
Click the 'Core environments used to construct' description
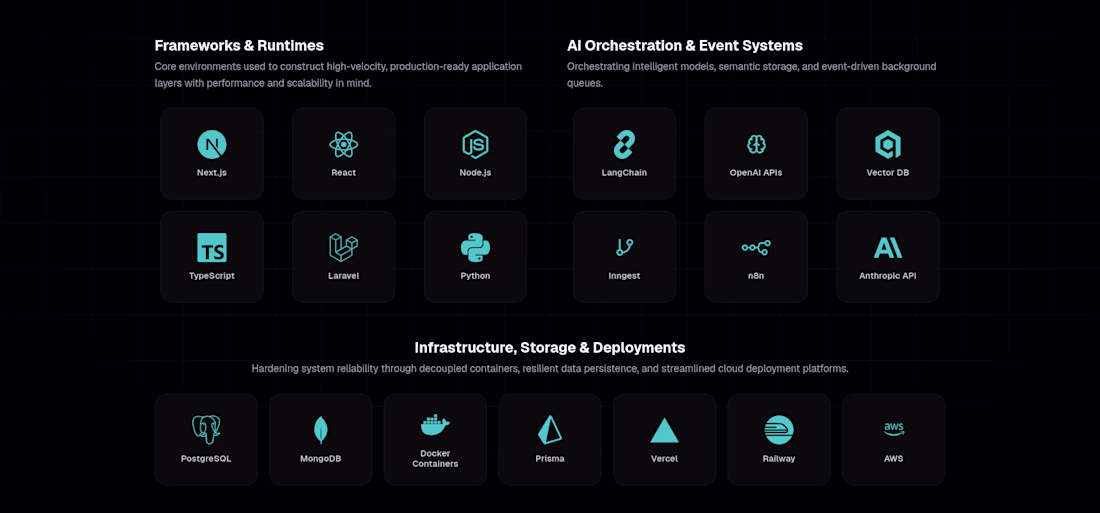[x=338, y=74]
